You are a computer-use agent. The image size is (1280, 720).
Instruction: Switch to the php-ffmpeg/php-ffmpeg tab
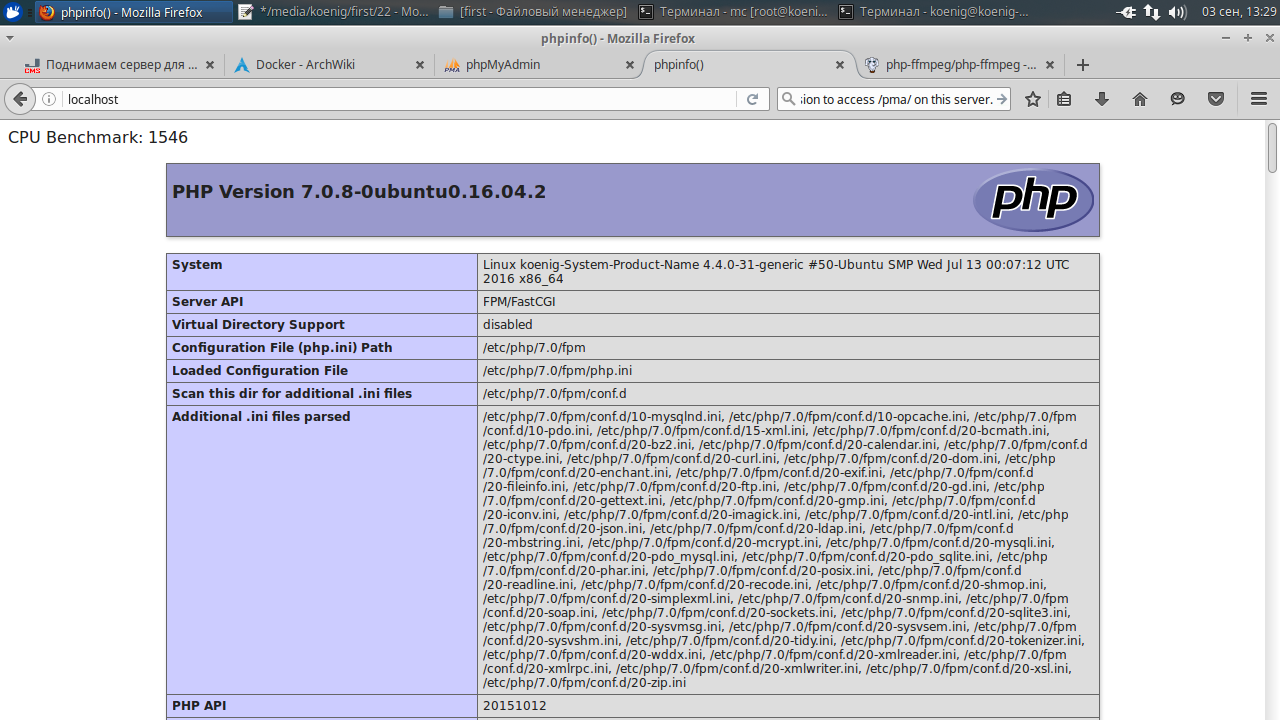pyautogui.click(x=961, y=65)
